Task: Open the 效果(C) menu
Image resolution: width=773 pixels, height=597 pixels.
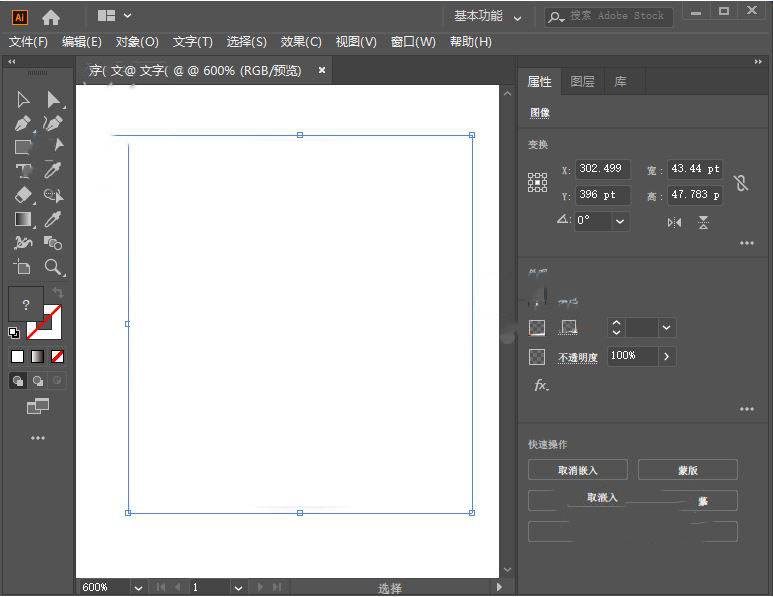Action: pyautogui.click(x=301, y=42)
